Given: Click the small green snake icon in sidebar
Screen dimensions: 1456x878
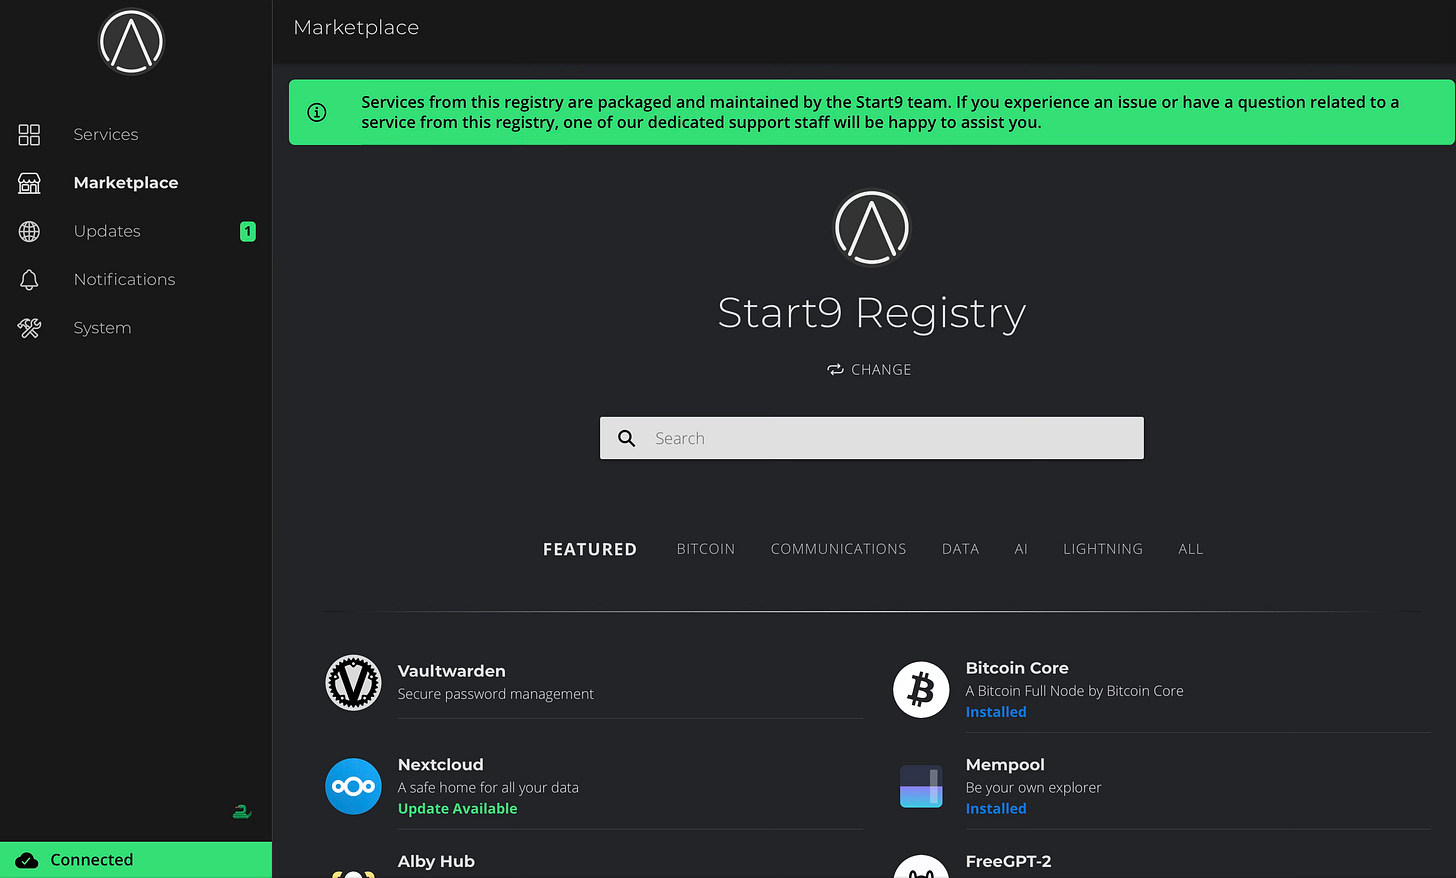Looking at the screenshot, I should pyautogui.click(x=241, y=812).
